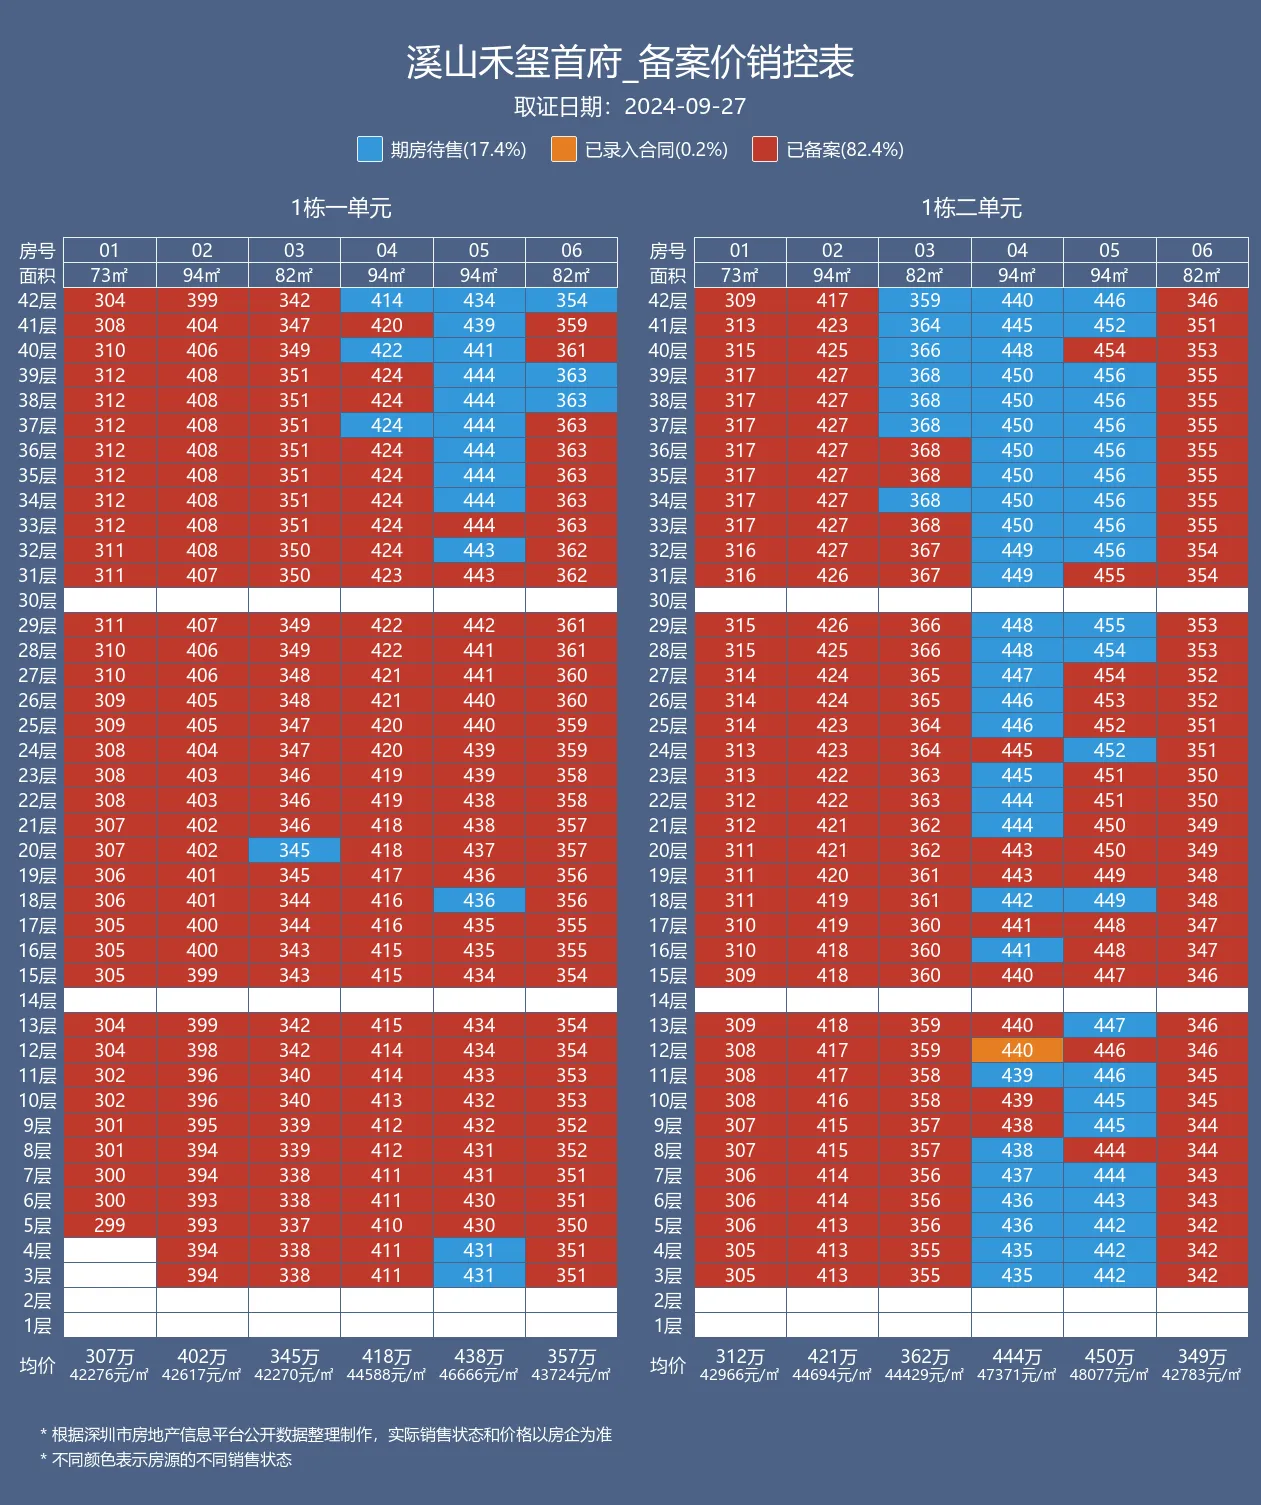Screen dimensions: 1261x1505
Task: Select the 307万 average price under unit one
Action: tap(110, 1357)
